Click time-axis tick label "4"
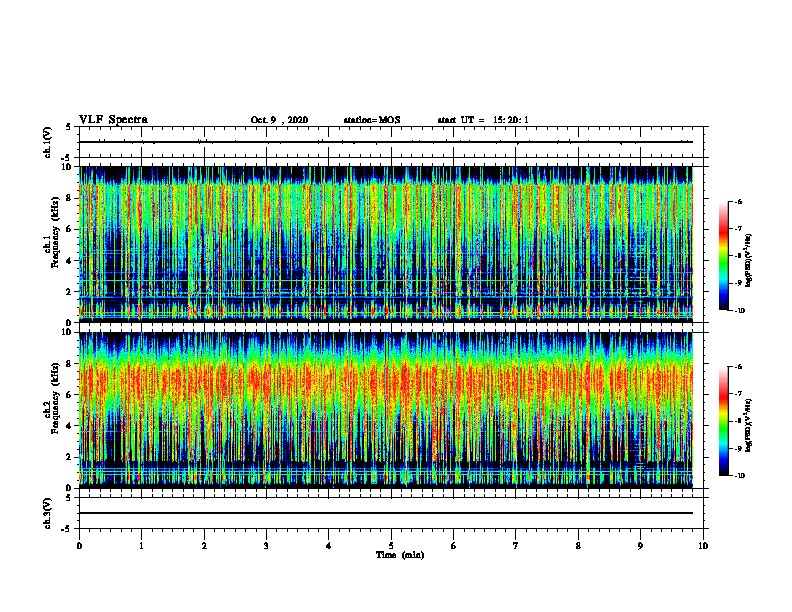This screenshot has height=612, width=792. click(x=329, y=546)
